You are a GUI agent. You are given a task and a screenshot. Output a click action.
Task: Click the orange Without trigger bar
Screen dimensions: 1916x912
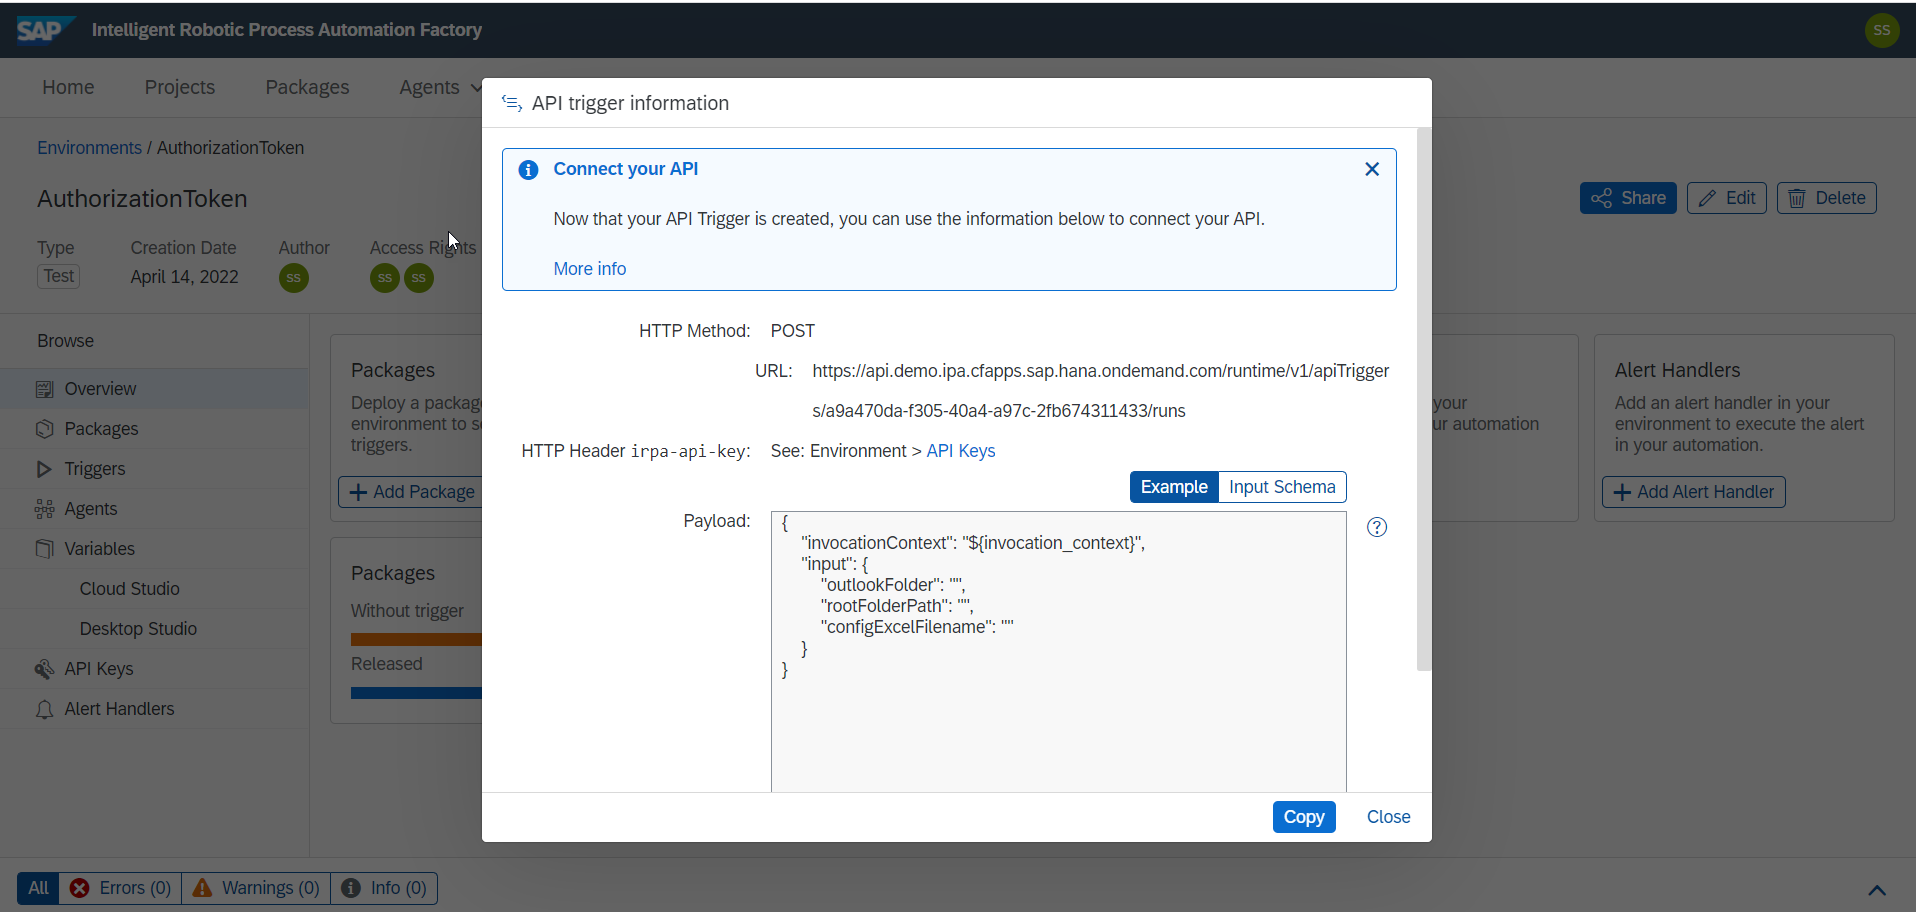tap(416, 639)
